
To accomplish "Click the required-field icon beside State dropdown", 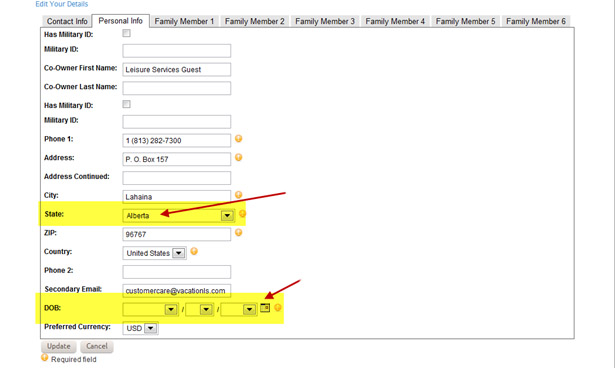I will tap(242, 213).
